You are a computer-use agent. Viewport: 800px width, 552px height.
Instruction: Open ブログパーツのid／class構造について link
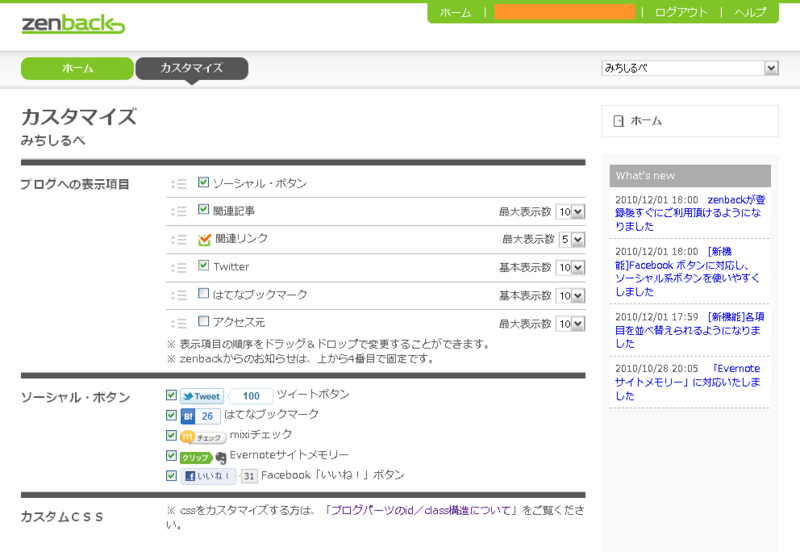coord(421,510)
